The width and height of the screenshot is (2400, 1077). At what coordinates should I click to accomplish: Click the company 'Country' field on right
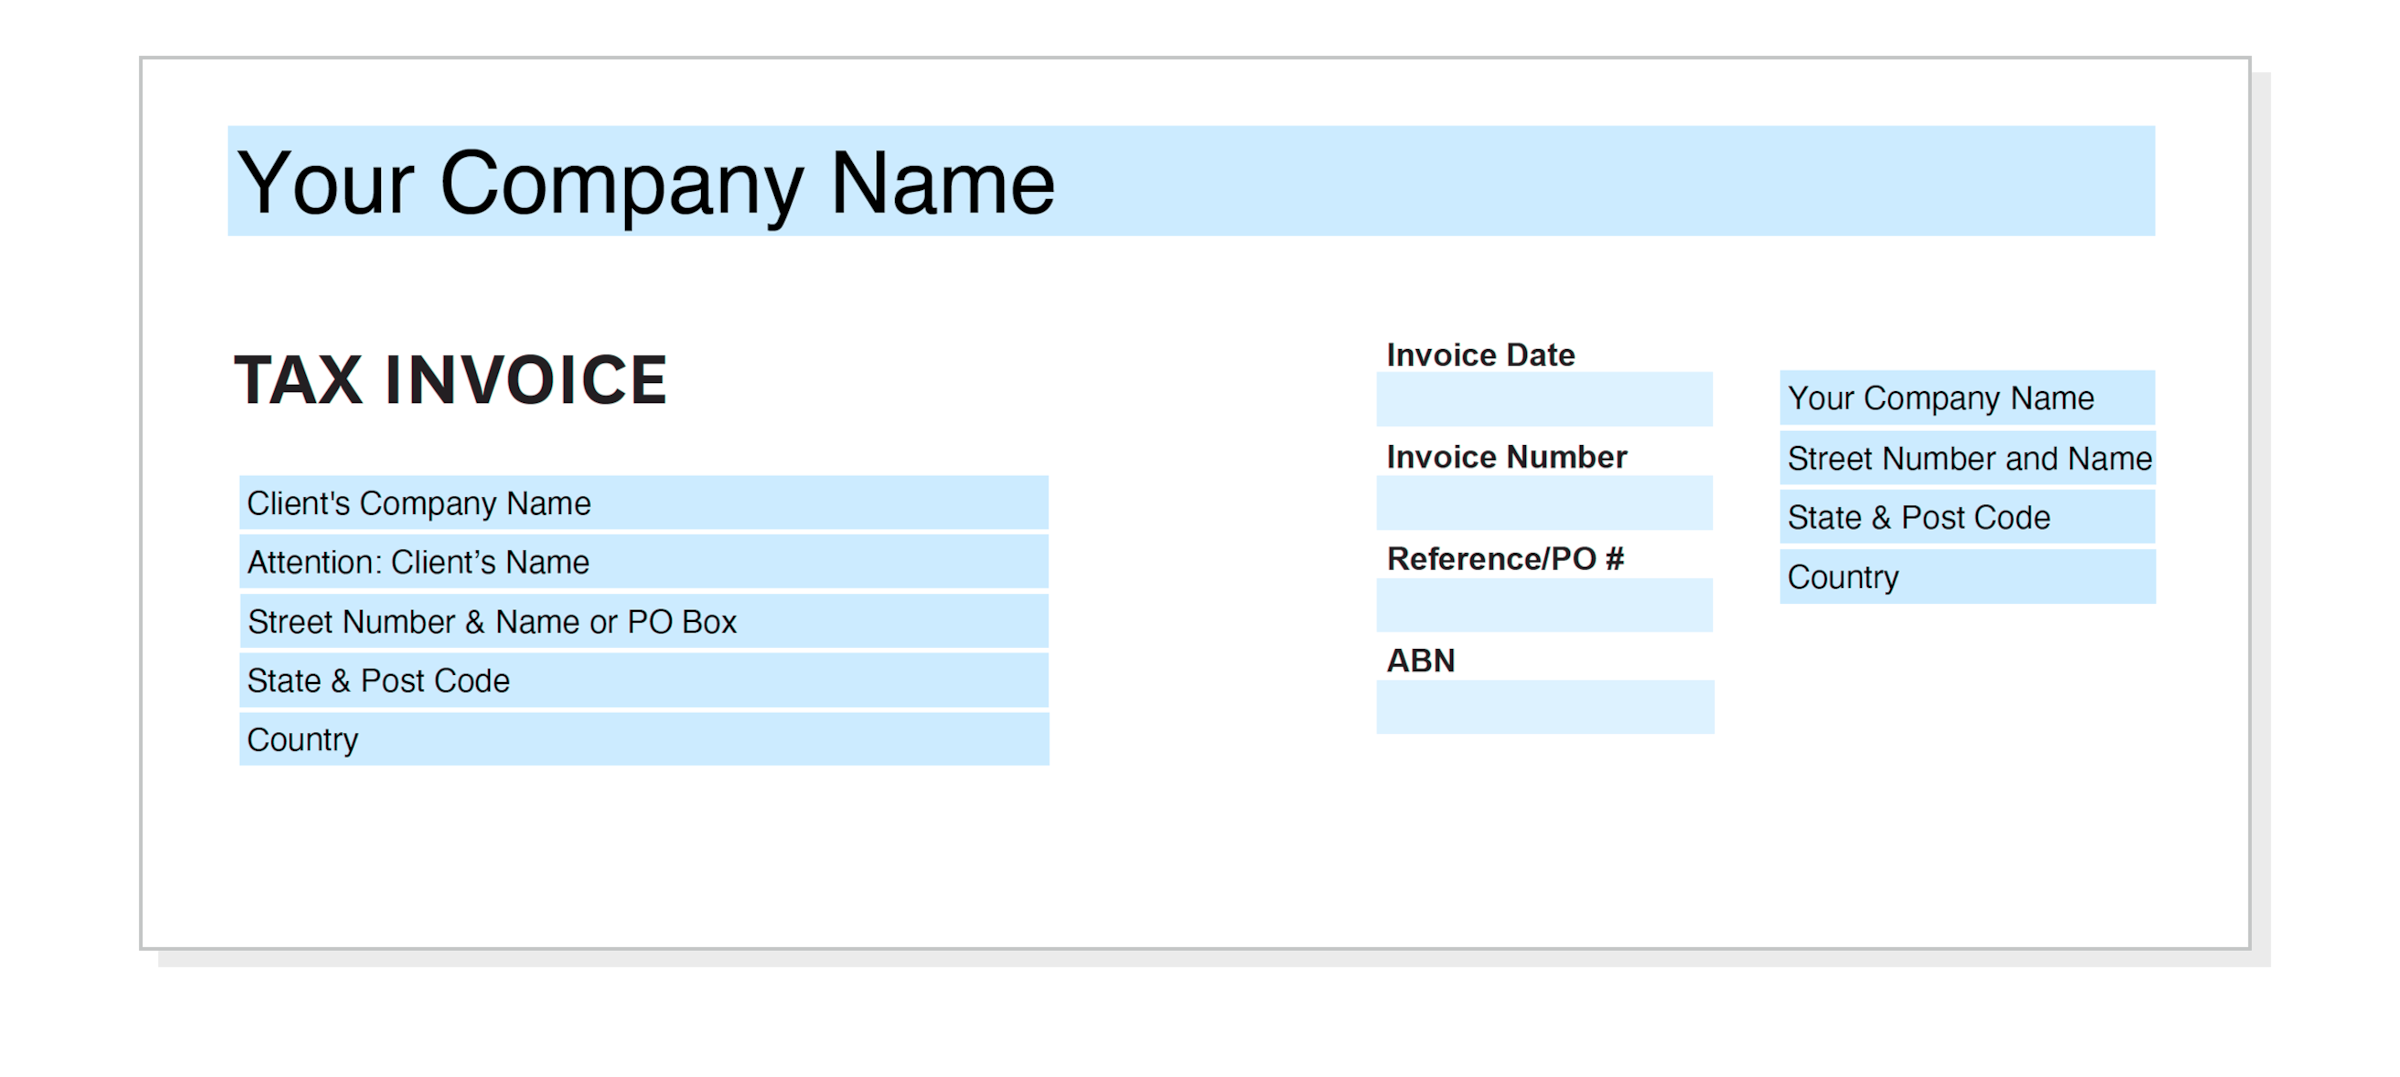pos(1967,577)
